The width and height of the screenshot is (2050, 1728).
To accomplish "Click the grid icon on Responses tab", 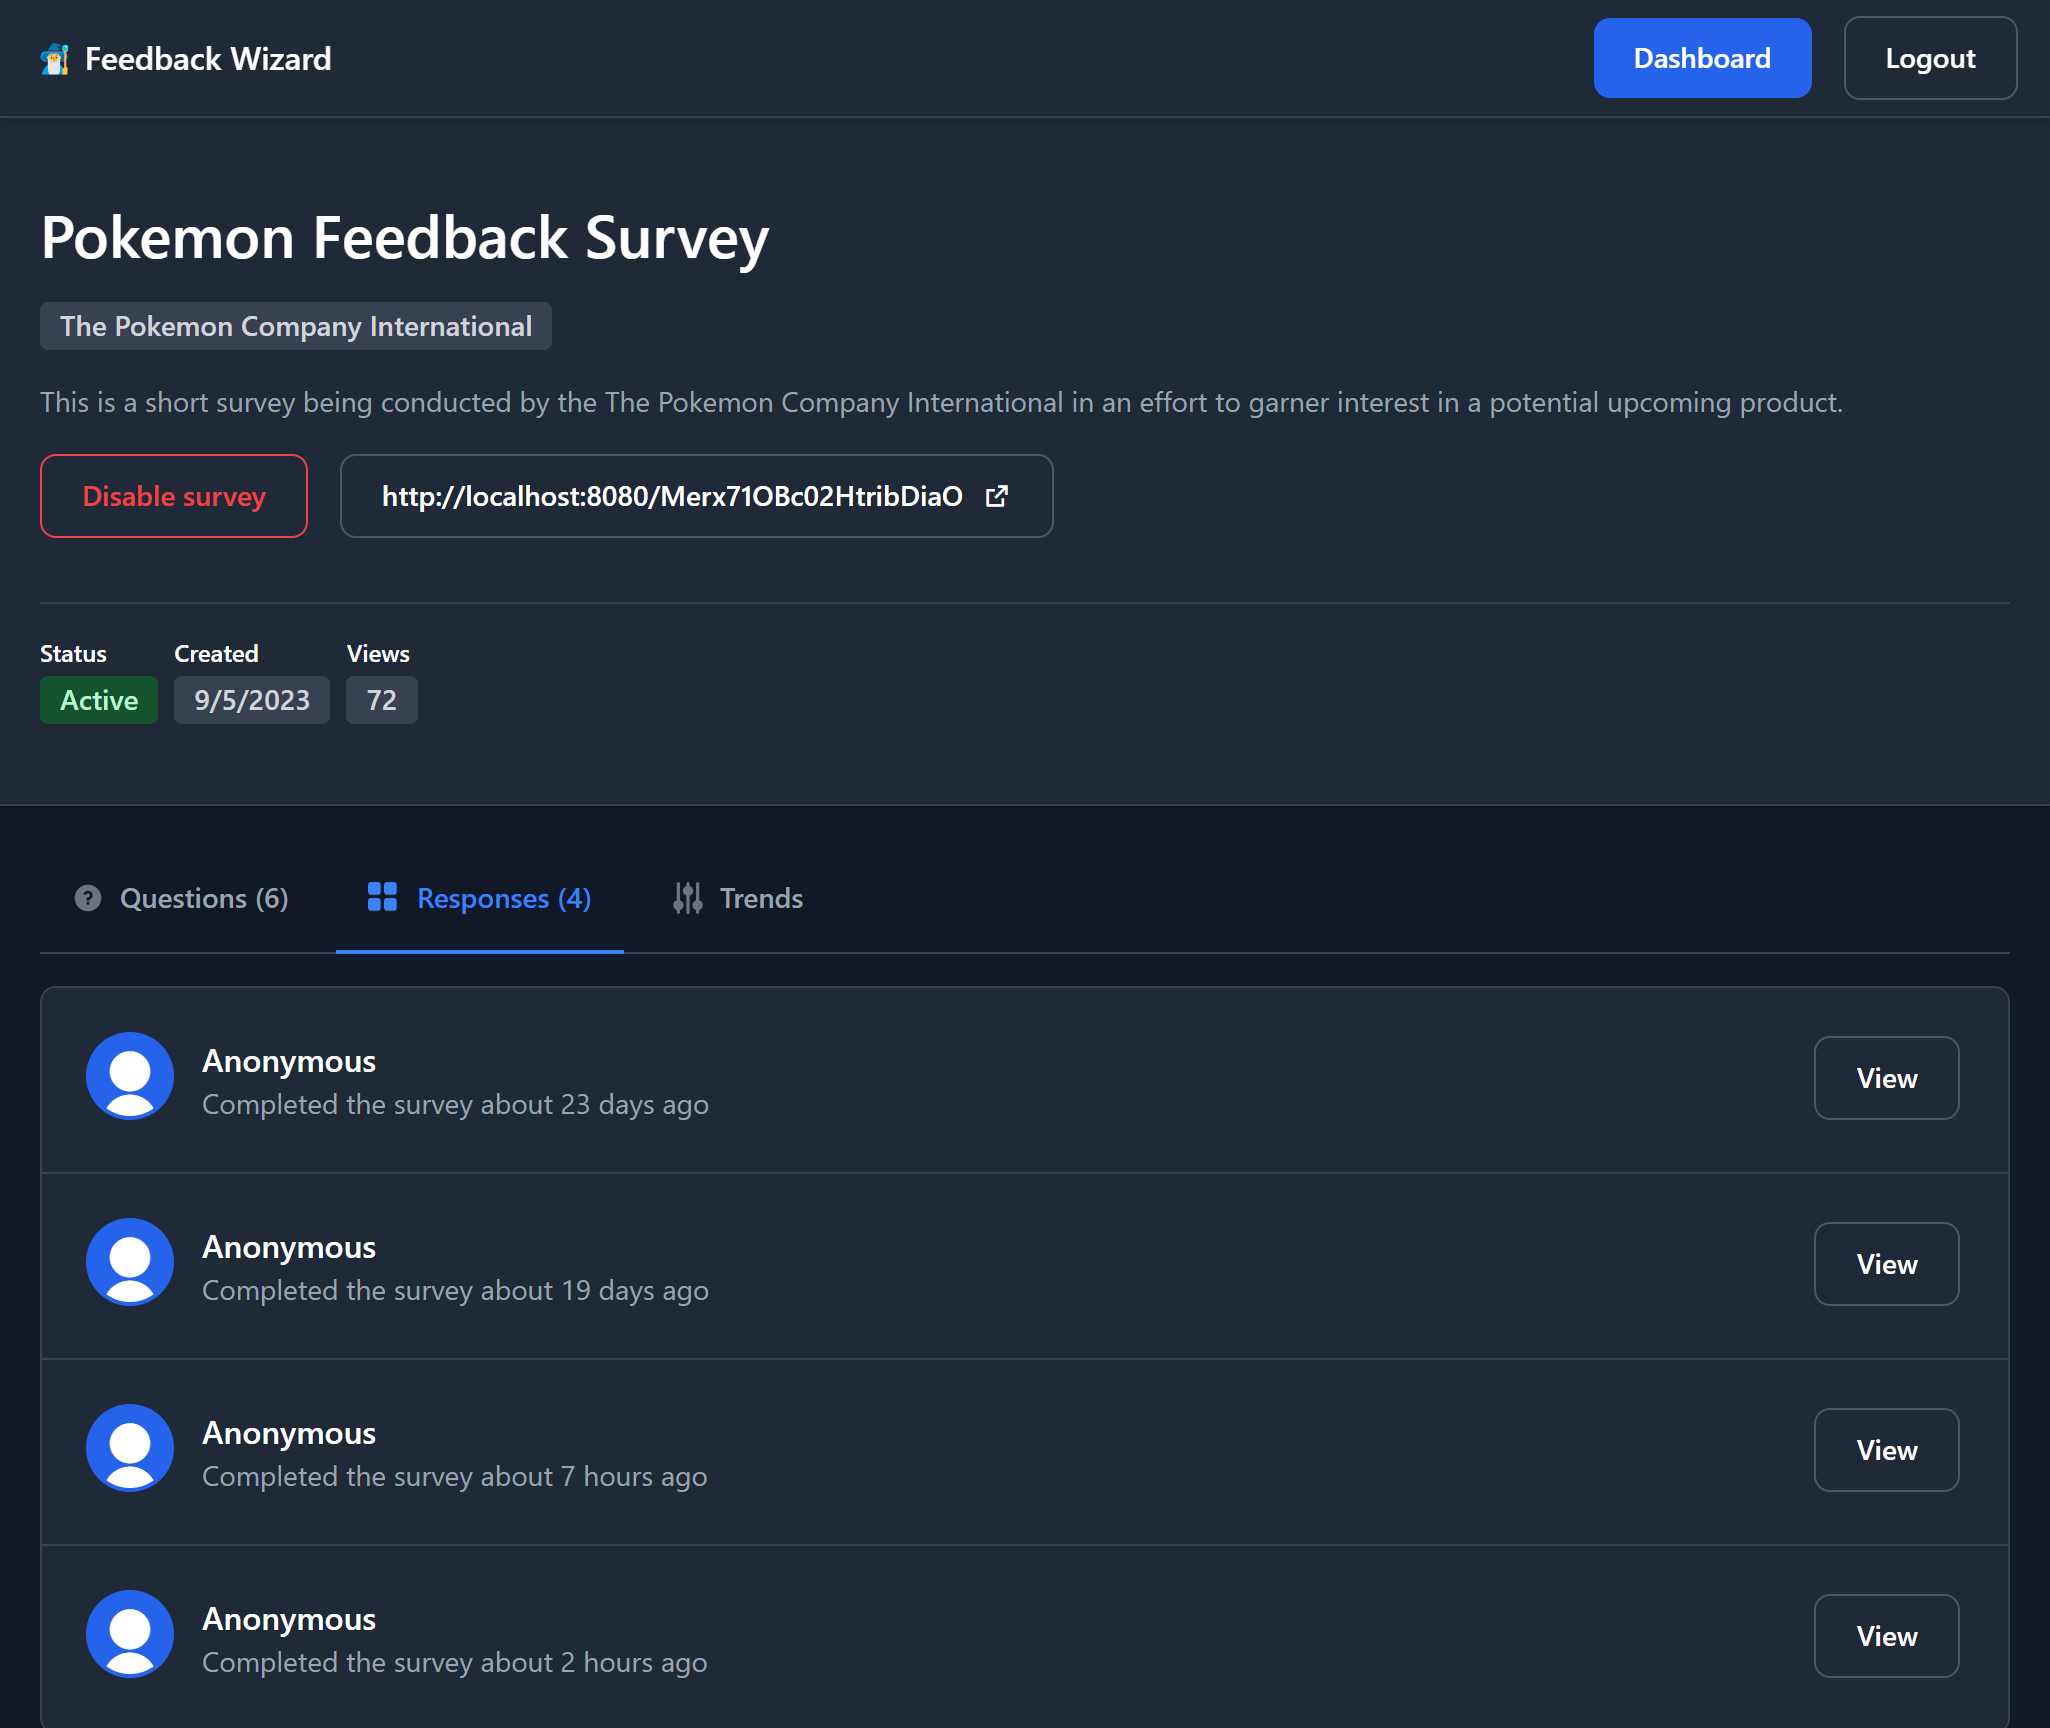I will tap(382, 897).
